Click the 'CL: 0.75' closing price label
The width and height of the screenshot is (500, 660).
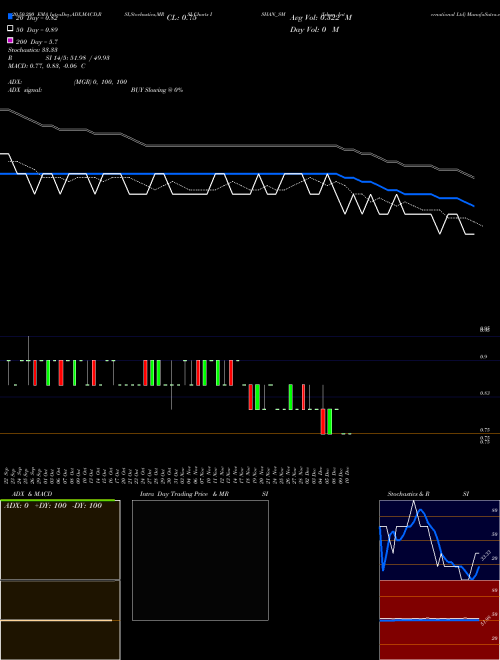click(181, 18)
